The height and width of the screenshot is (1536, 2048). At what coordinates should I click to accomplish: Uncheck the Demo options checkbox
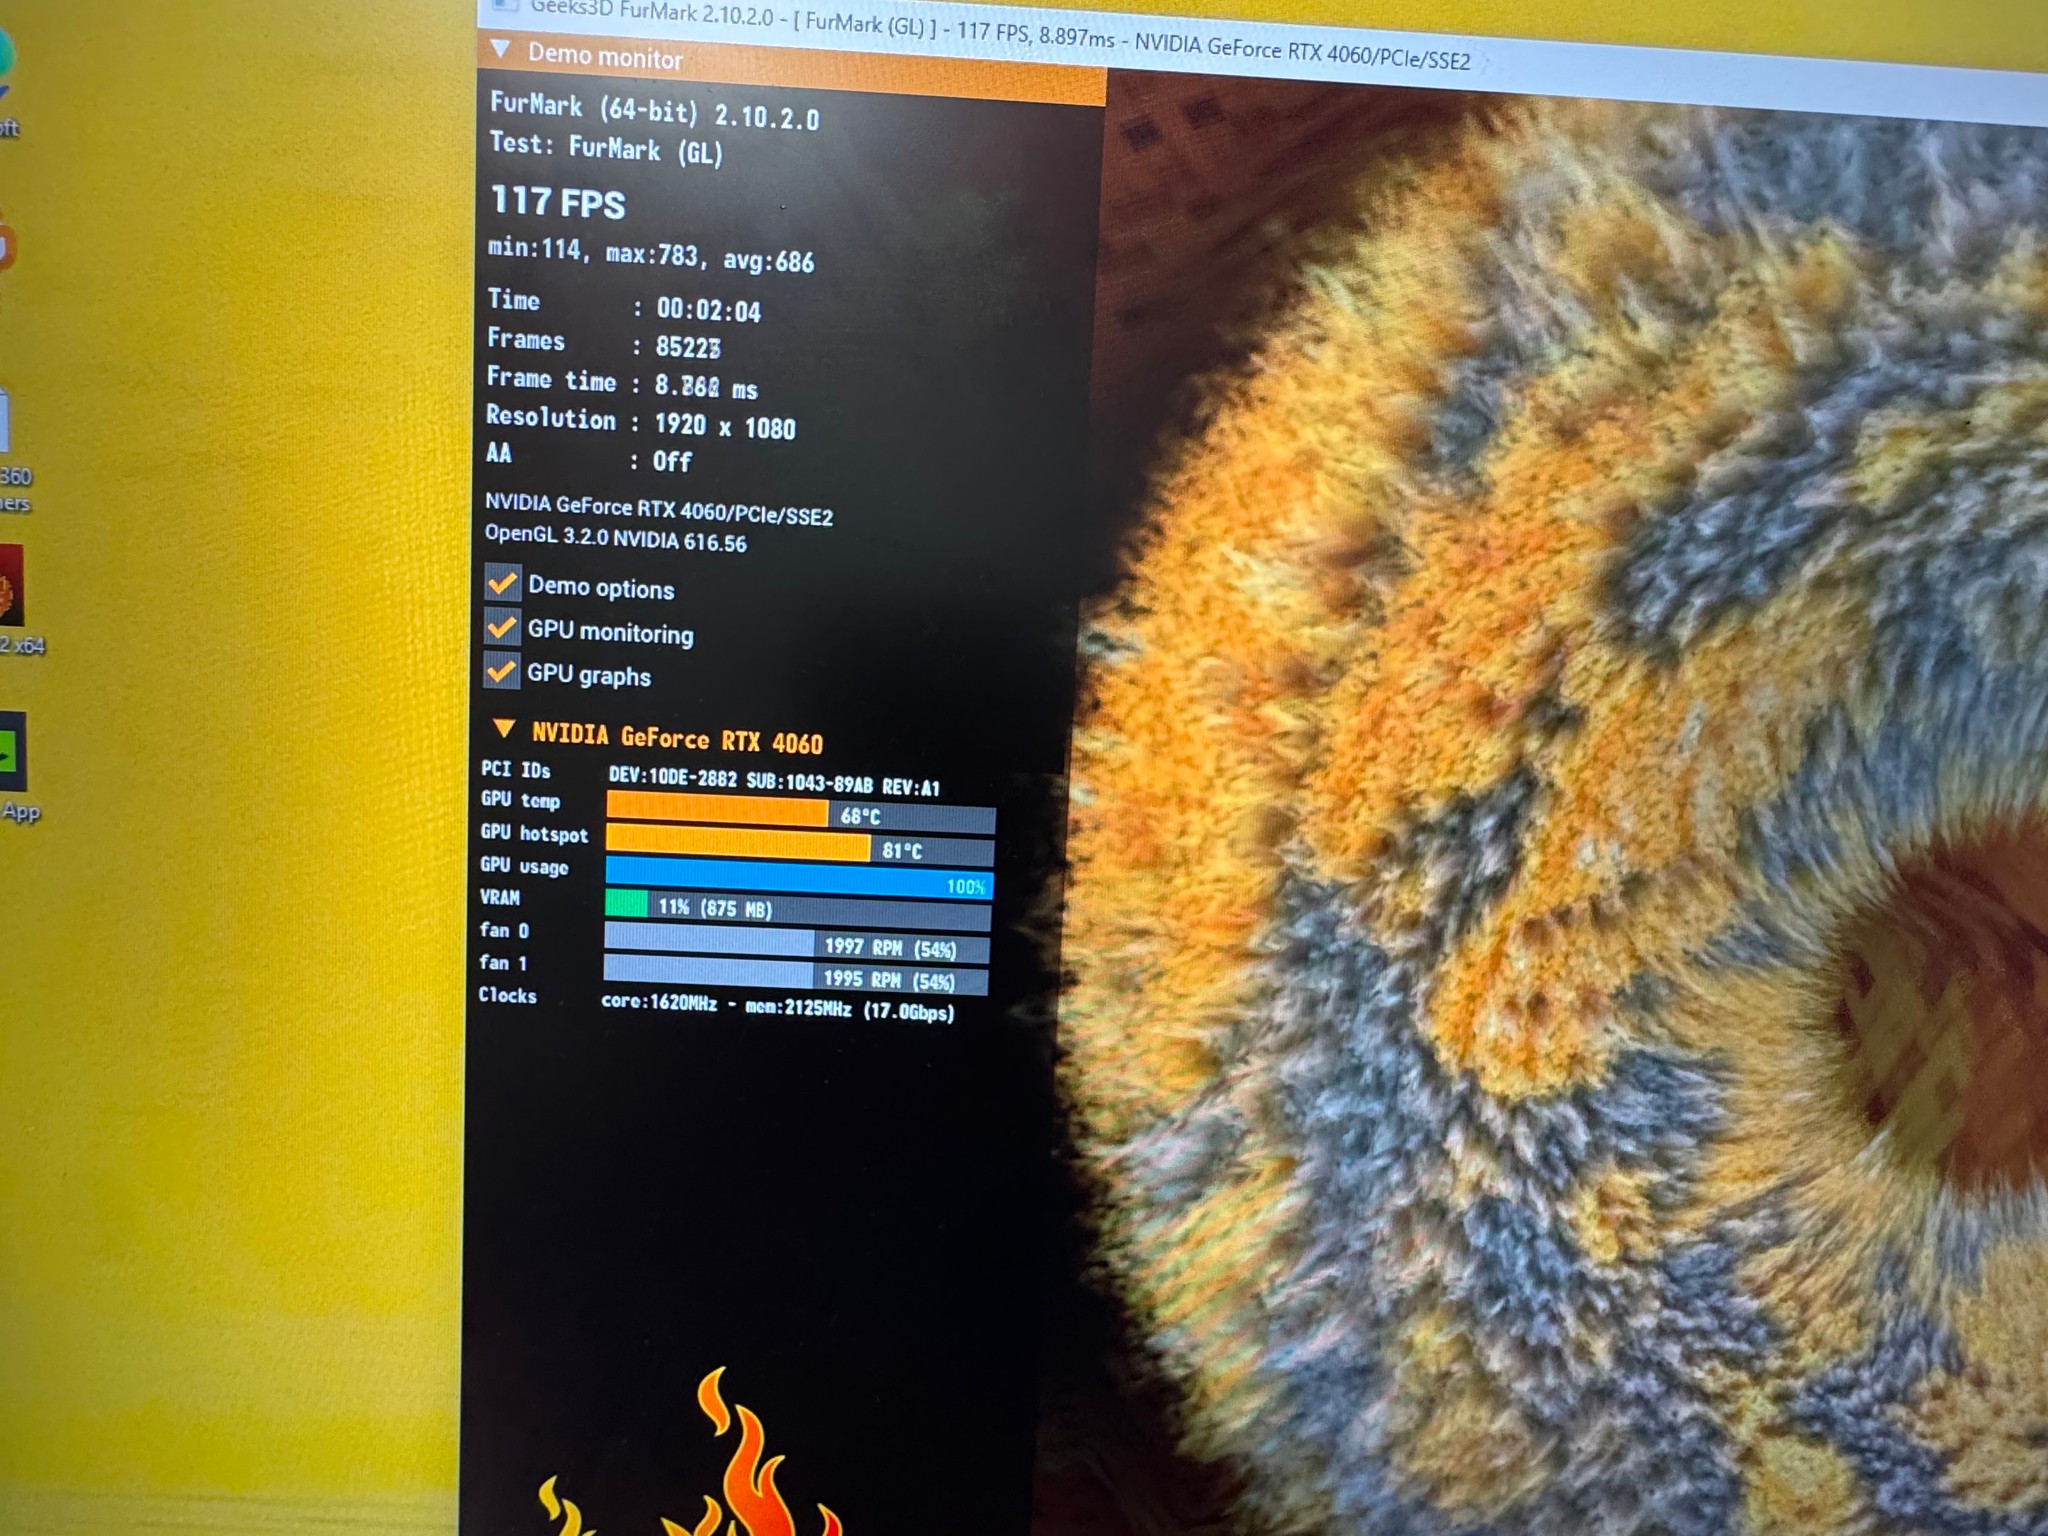click(502, 583)
